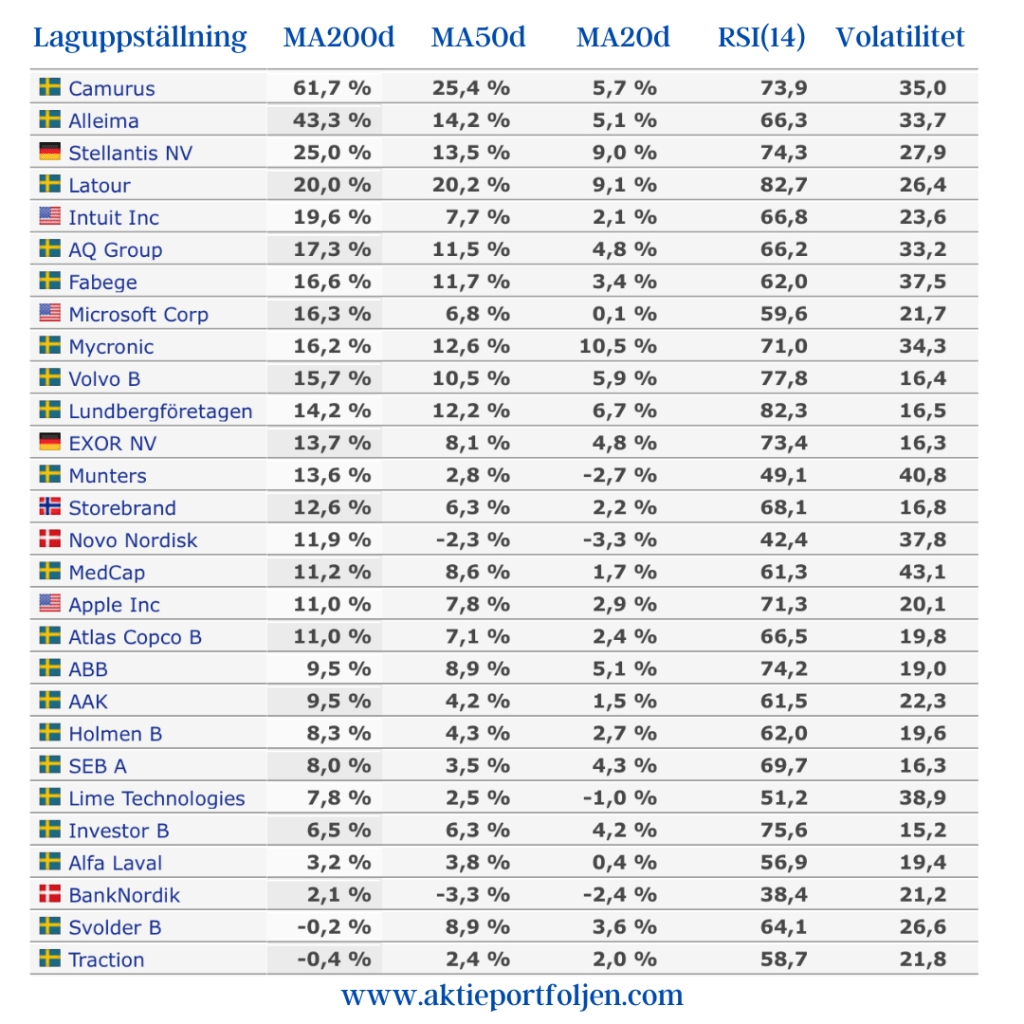This screenshot has height=1024, width=1024.
Task: Click the Danish flag next to BankNordik
Action: [x=49, y=894]
